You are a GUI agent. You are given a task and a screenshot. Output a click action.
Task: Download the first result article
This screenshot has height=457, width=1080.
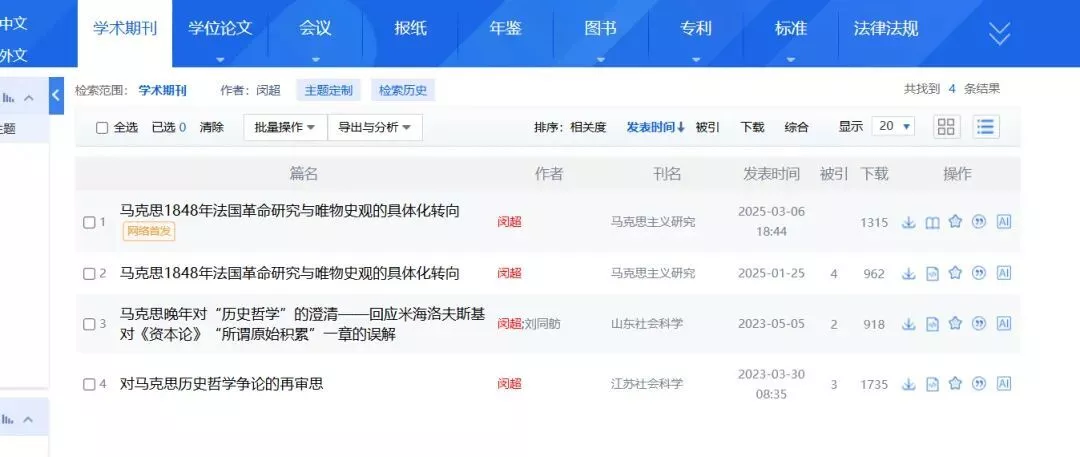908,222
